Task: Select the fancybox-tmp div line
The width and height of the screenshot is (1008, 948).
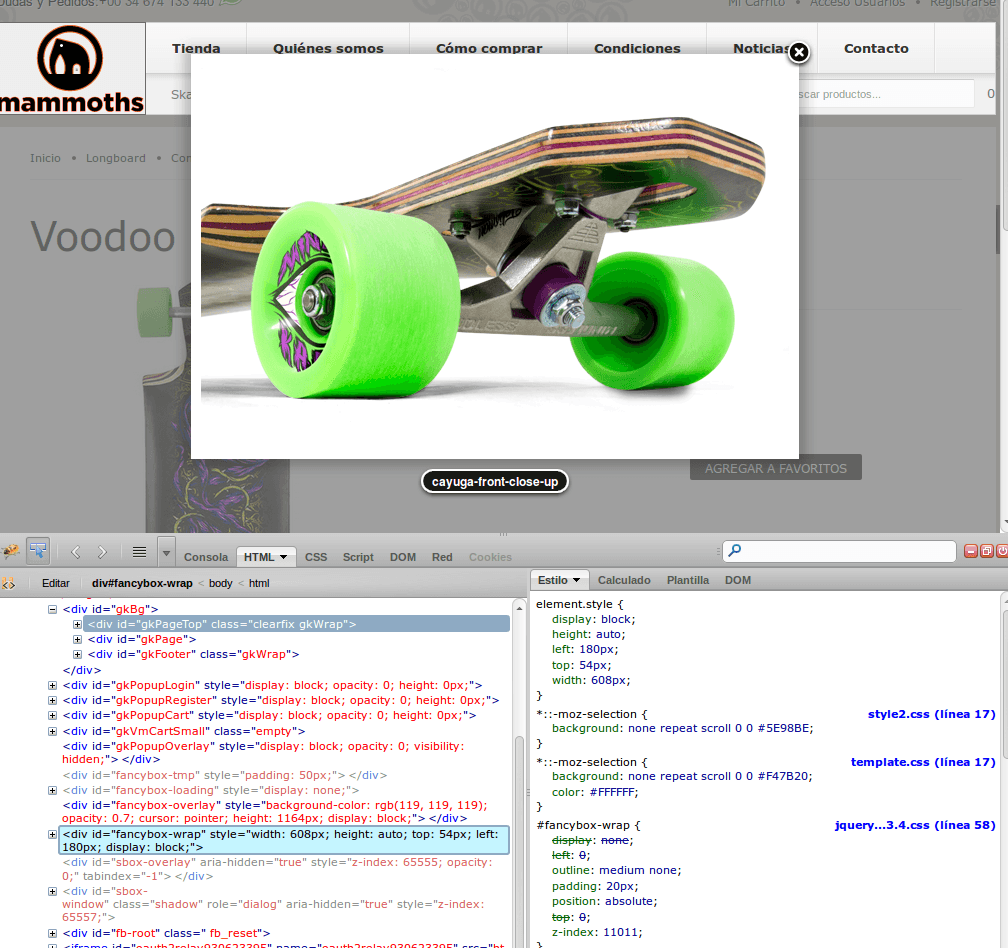Action: coord(224,775)
